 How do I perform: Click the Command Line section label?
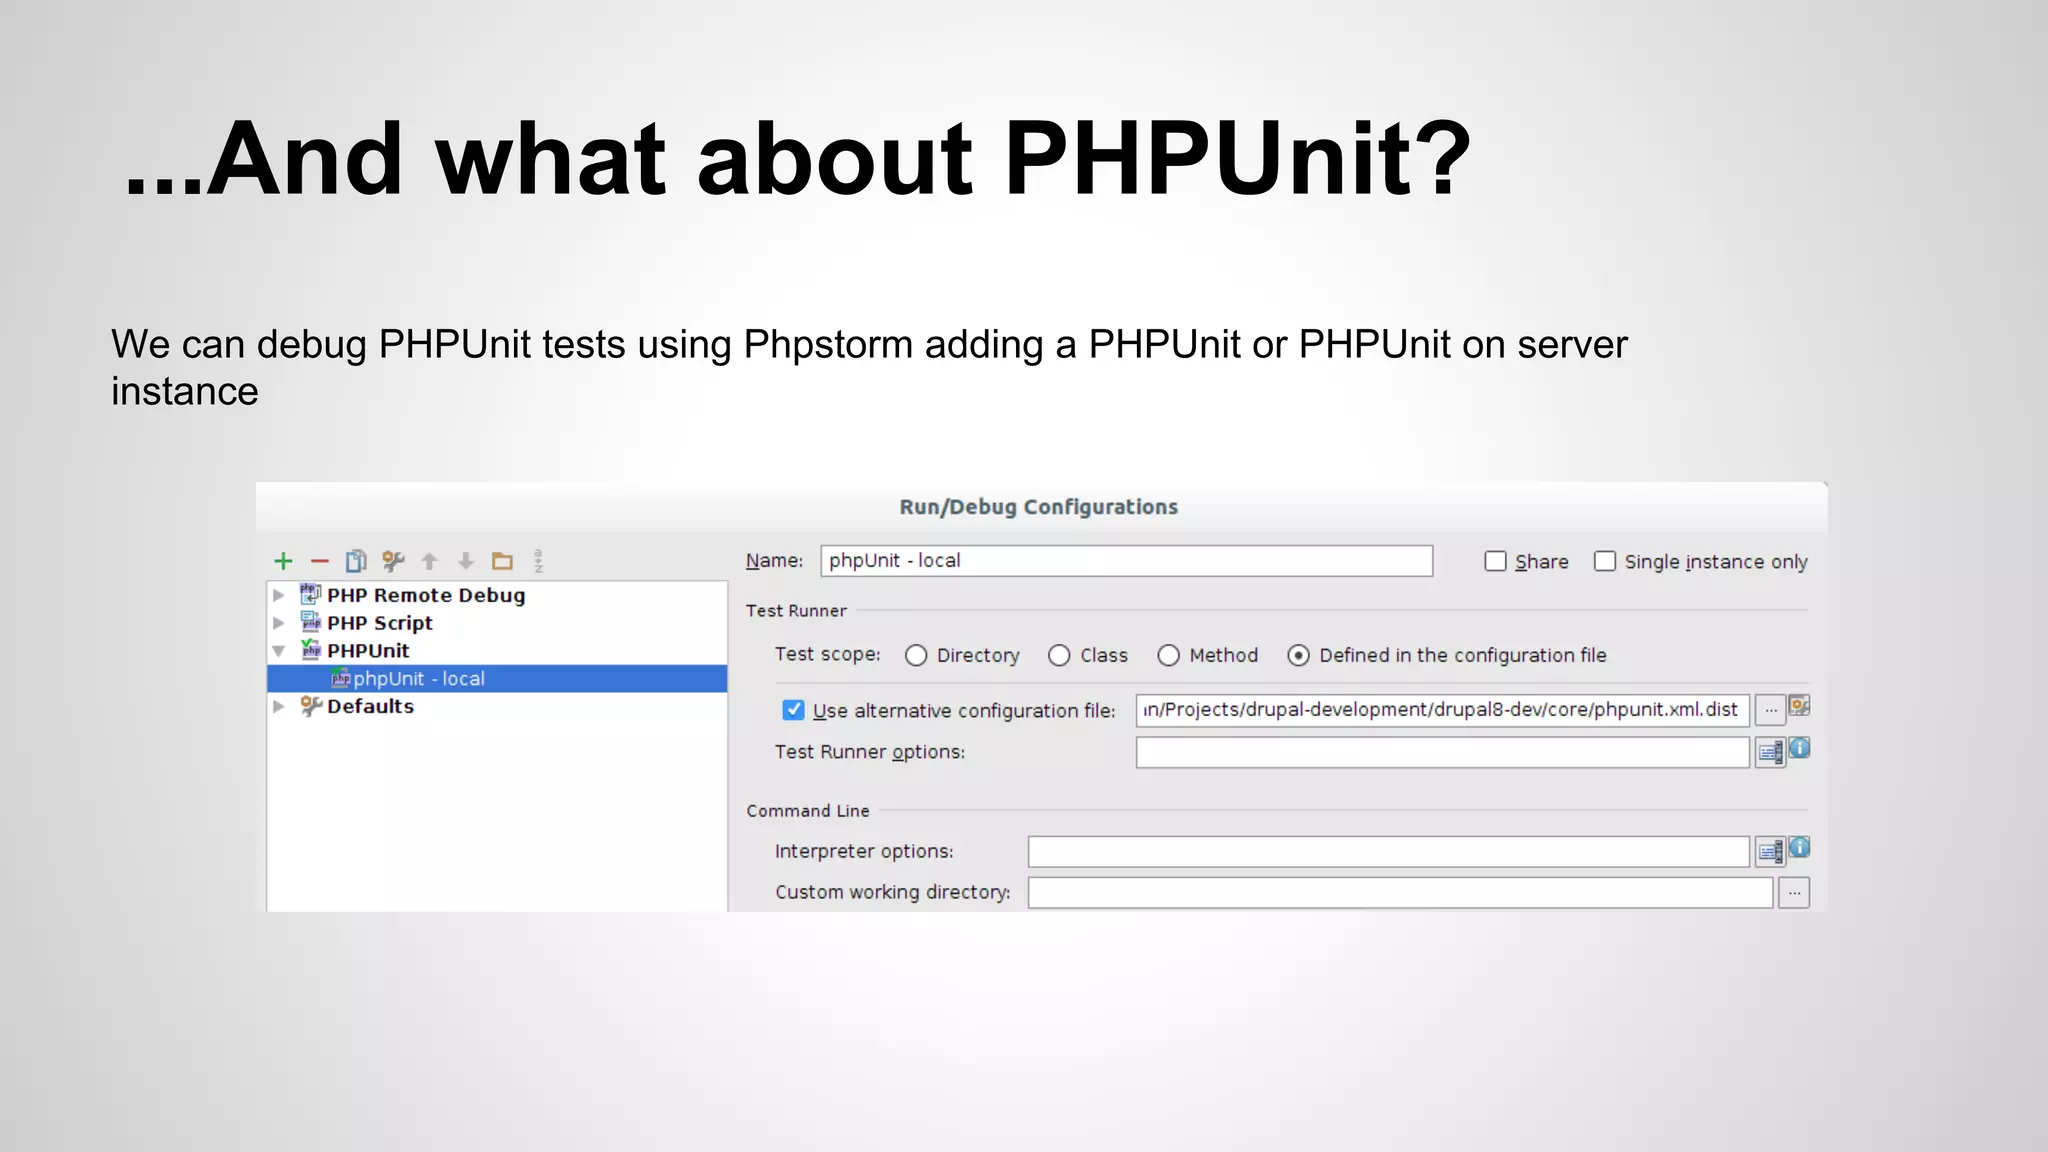tap(808, 811)
